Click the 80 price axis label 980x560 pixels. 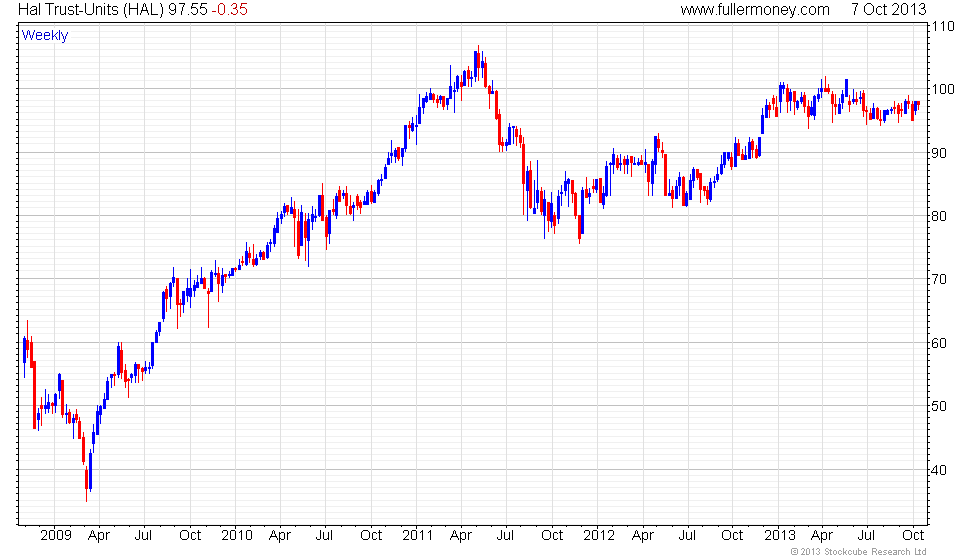click(x=939, y=216)
